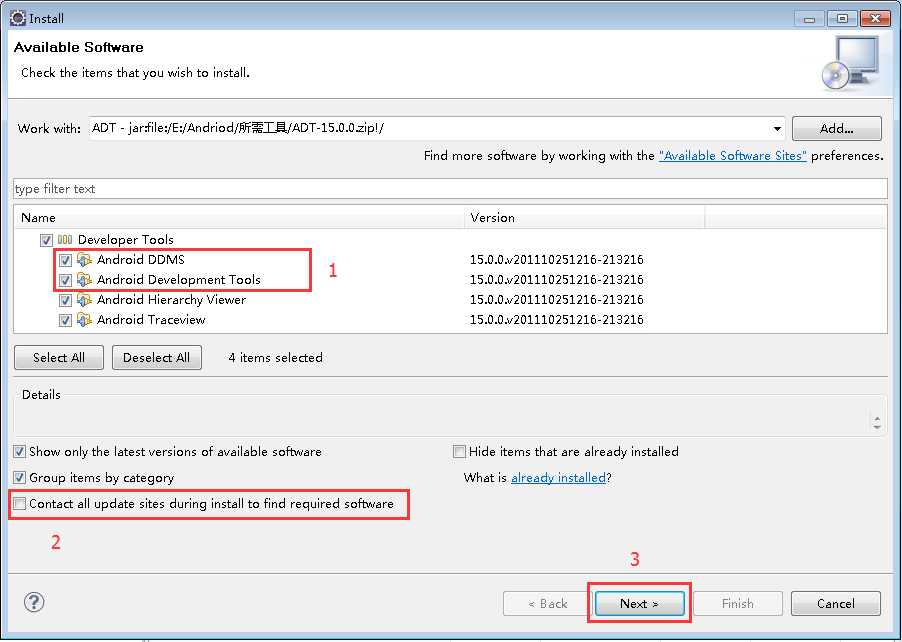The height and width of the screenshot is (642, 902).
Task: Maximize the Install window
Action: point(842,19)
